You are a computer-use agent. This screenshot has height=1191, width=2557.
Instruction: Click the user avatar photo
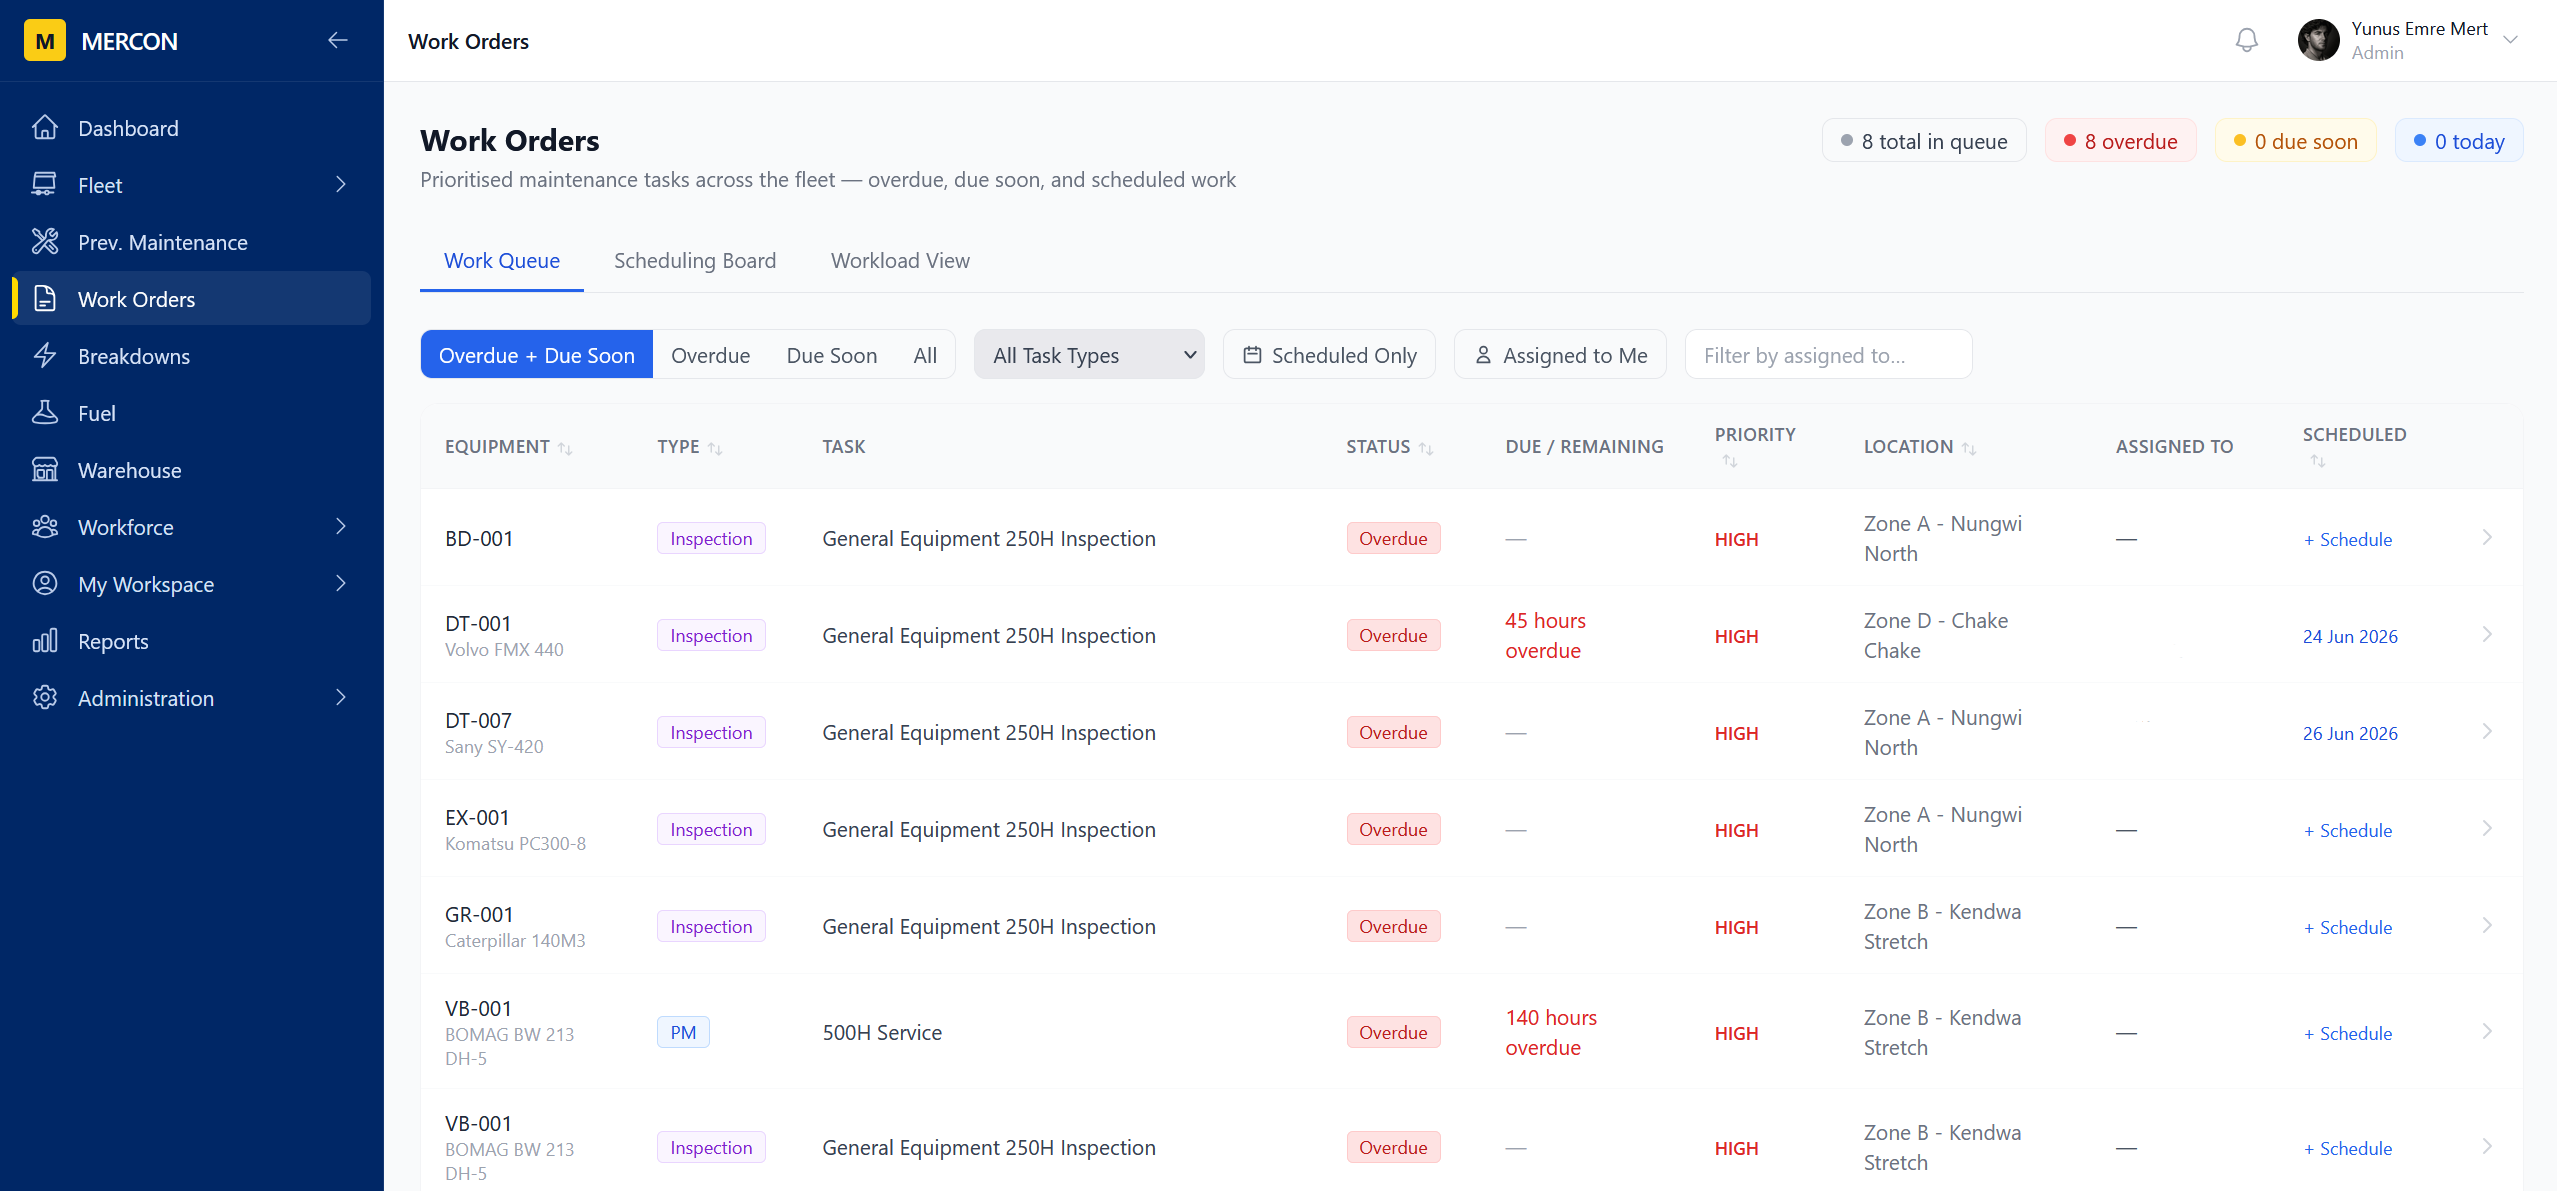point(2319,40)
